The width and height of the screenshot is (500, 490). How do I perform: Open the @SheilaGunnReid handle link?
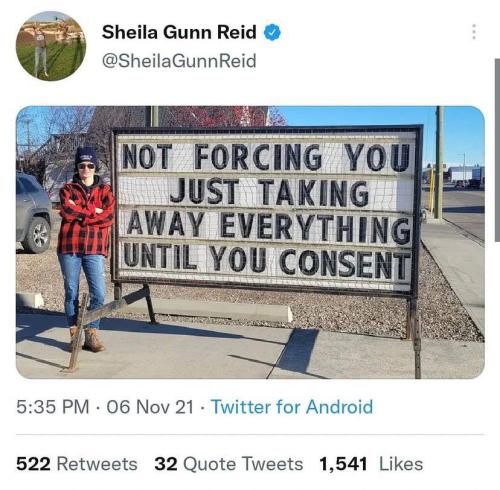pyautogui.click(x=179, y=61)
